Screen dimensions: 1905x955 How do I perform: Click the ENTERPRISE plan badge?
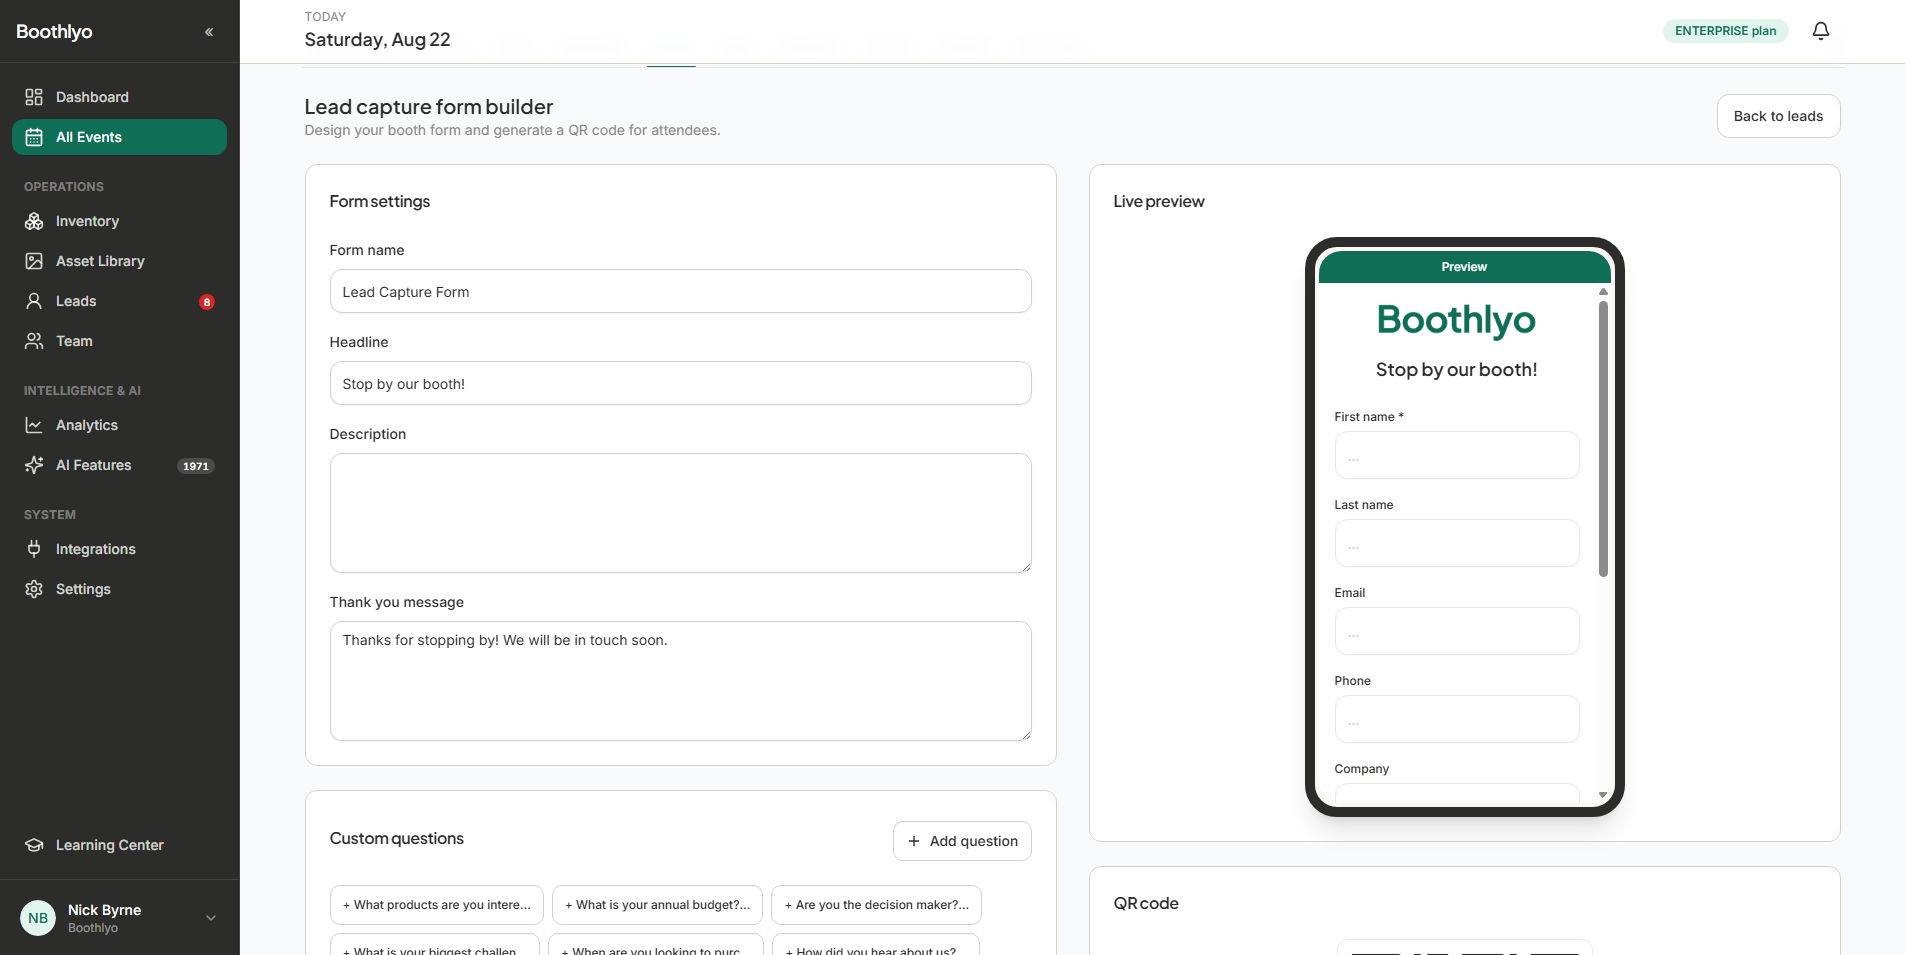[1725, 31]
